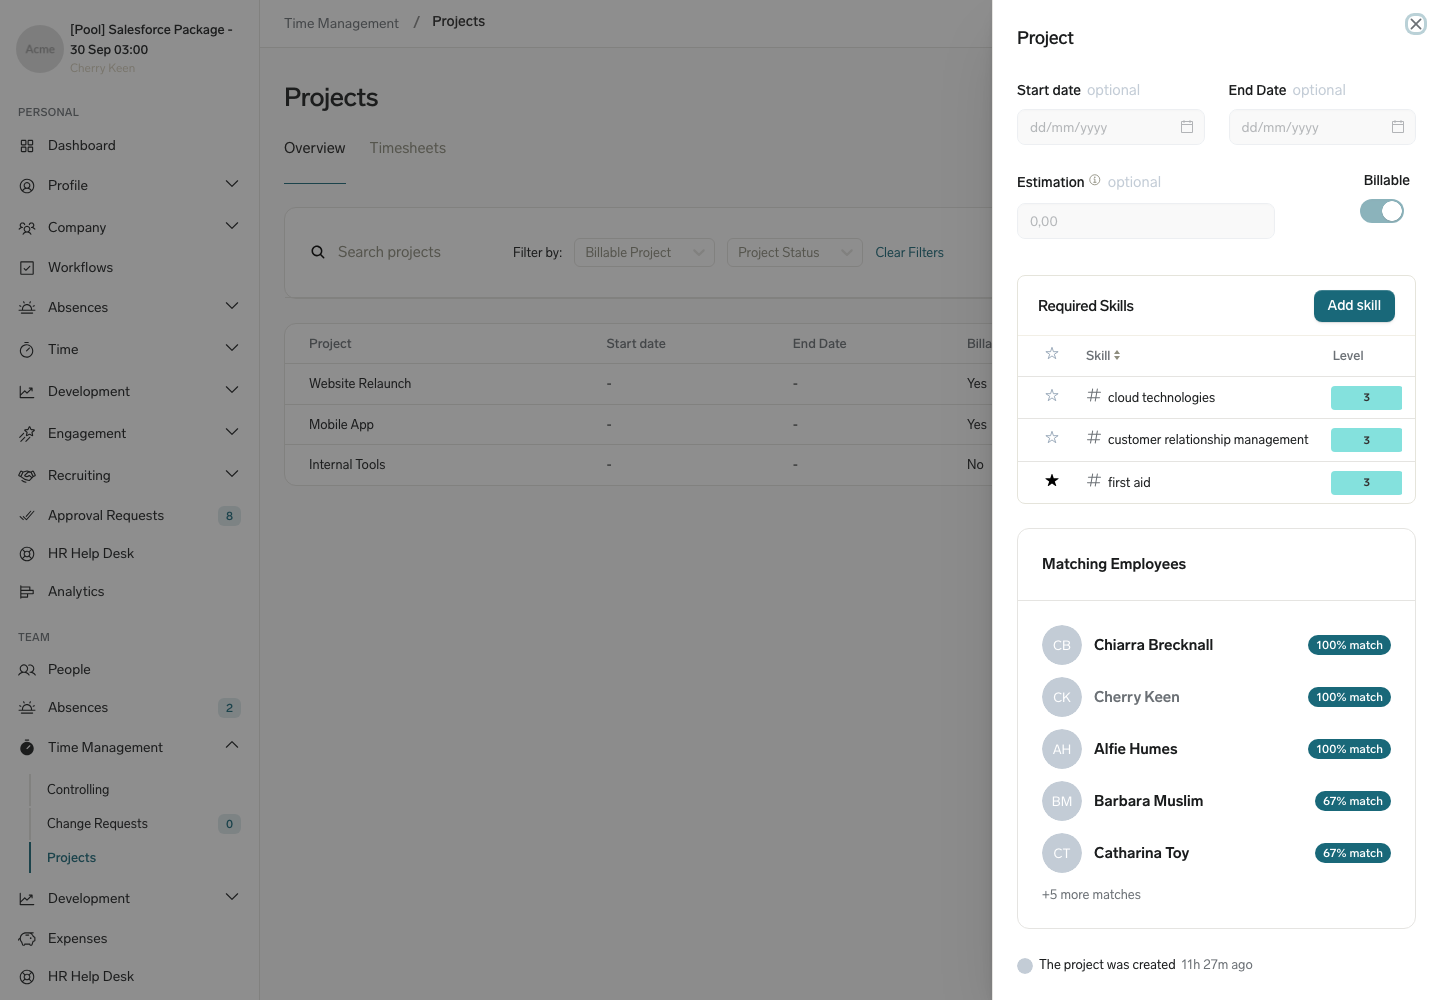Viewport: 1440px width, 1000px height.
Task: Open Controlling under Time Management
Action: tap(78, 790)
